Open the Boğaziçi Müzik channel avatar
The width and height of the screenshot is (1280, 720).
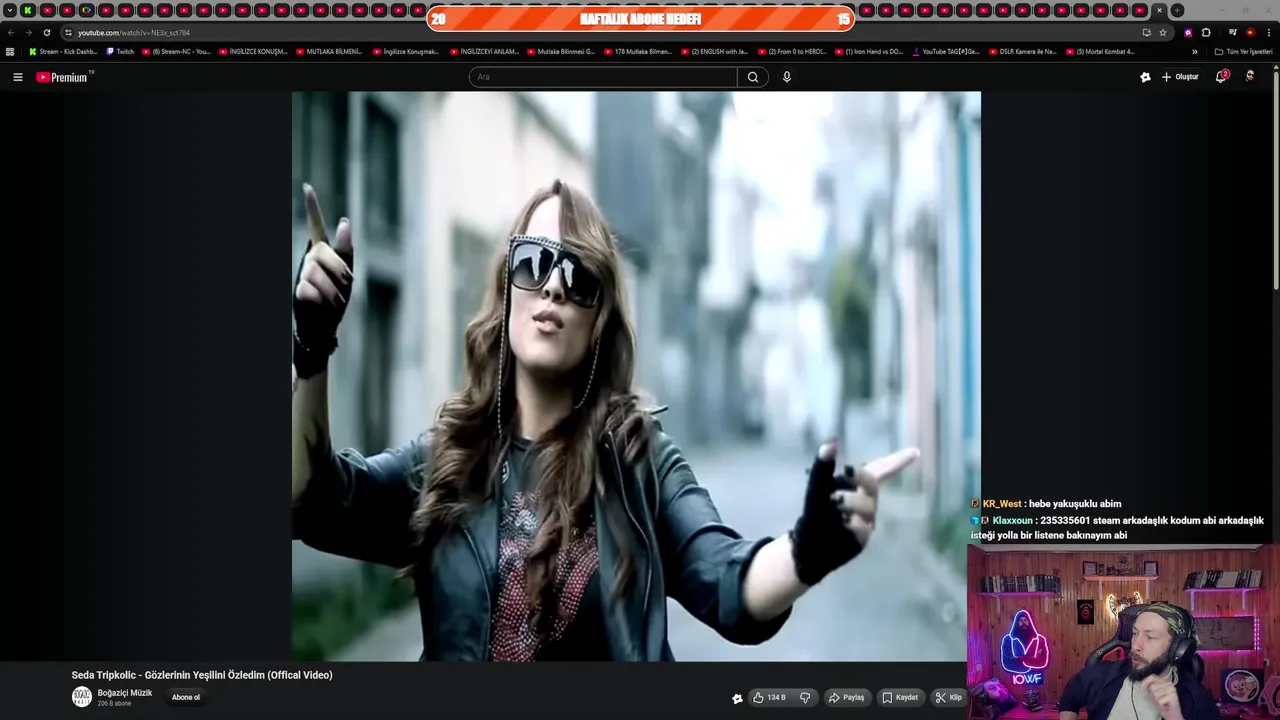(81, 697)
